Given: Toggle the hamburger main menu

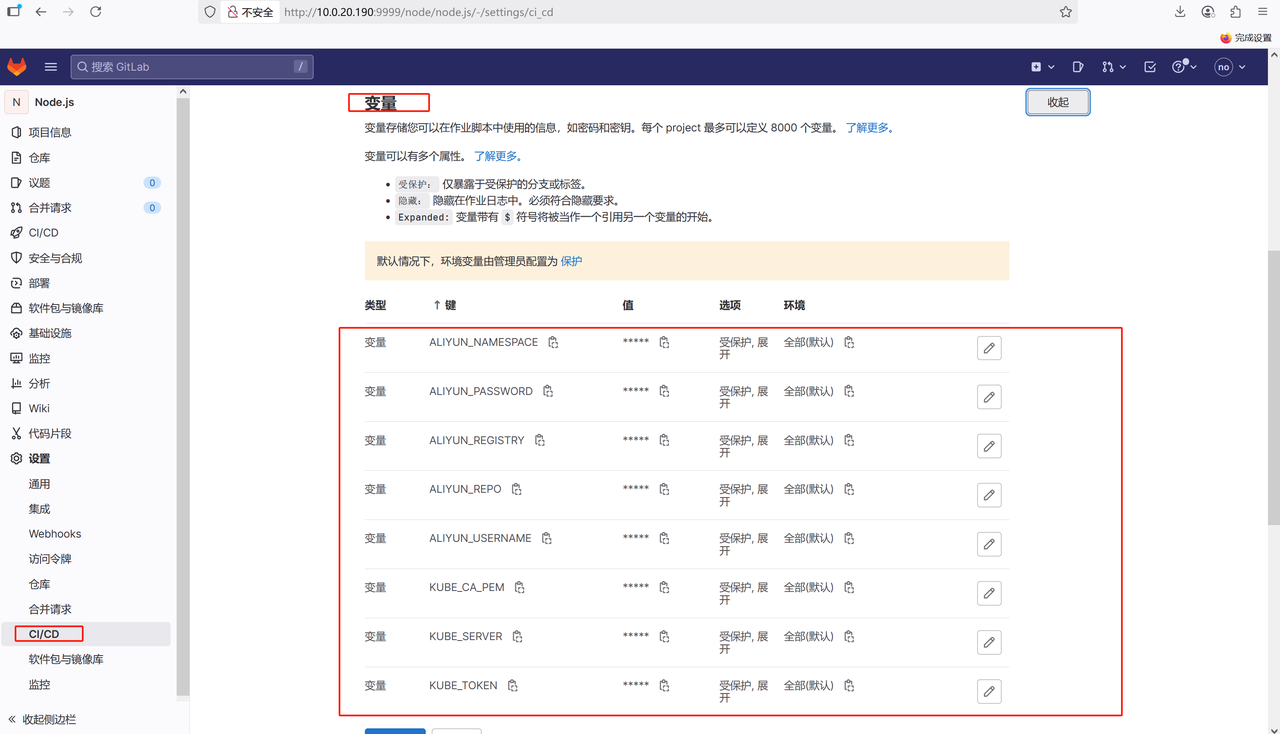Looking at the screenshot, I should pyautogui.click(x=51, y=67).
